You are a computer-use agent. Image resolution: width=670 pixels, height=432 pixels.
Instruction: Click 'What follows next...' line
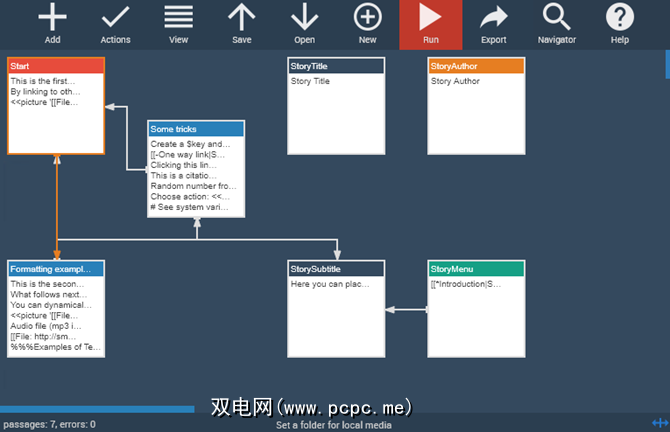(49, 294)
